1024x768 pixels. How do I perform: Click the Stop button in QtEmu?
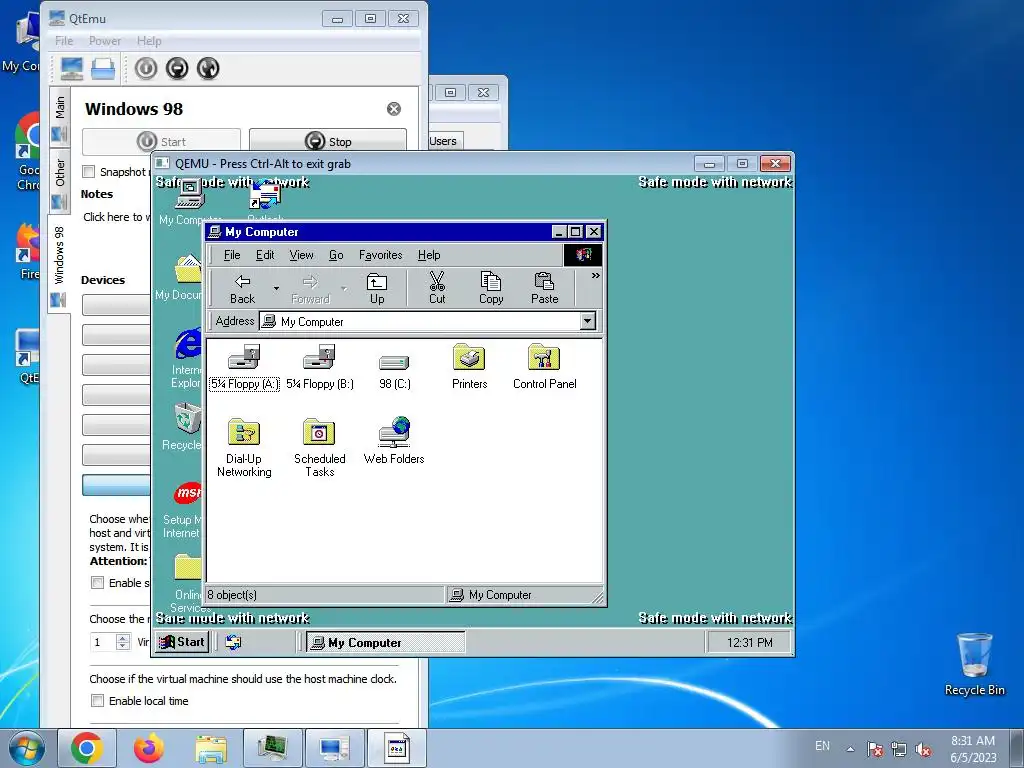coord(328,141)
